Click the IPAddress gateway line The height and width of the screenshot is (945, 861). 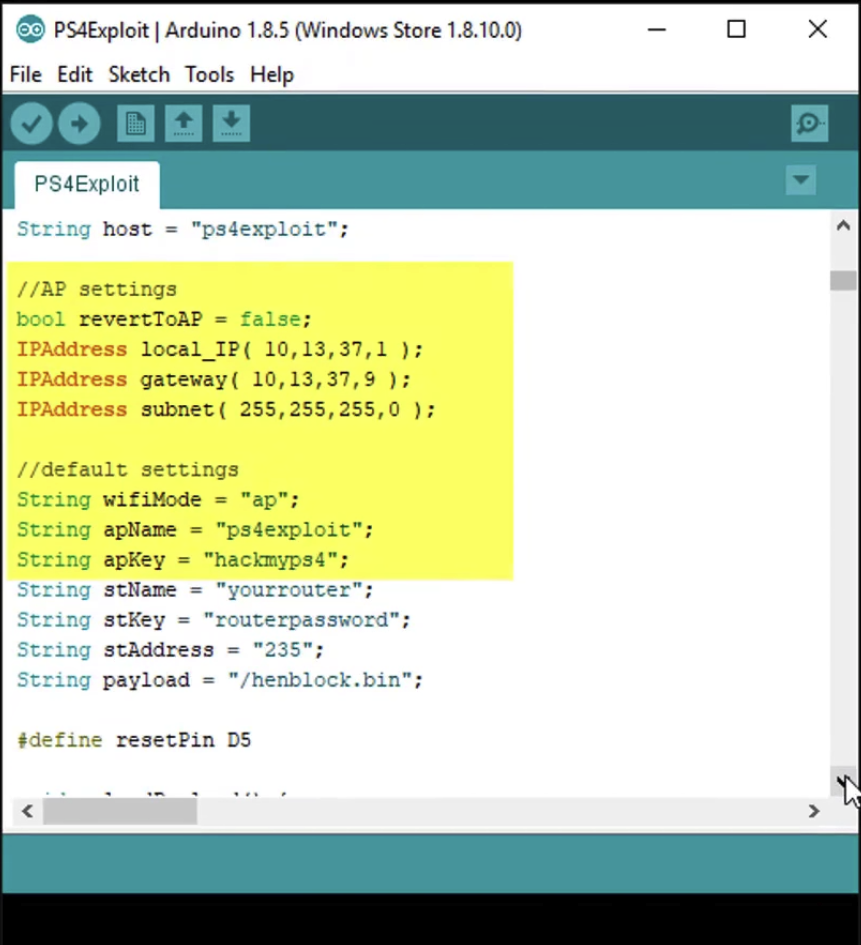(214, 380)
